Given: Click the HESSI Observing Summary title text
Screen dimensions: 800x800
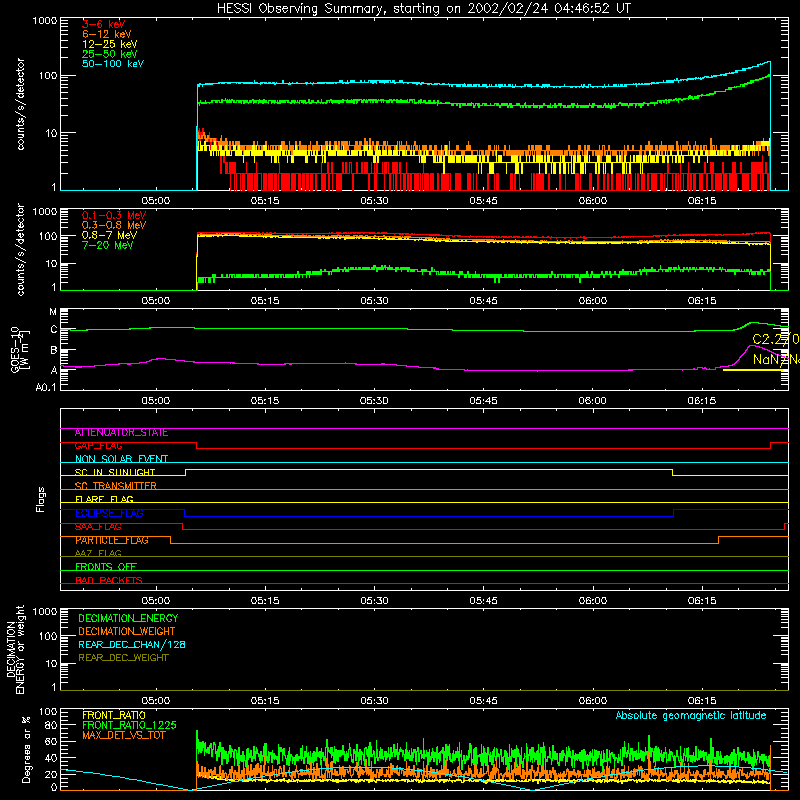Looking at the screenshot, I should pyautogui.click(x=424, y=9).
